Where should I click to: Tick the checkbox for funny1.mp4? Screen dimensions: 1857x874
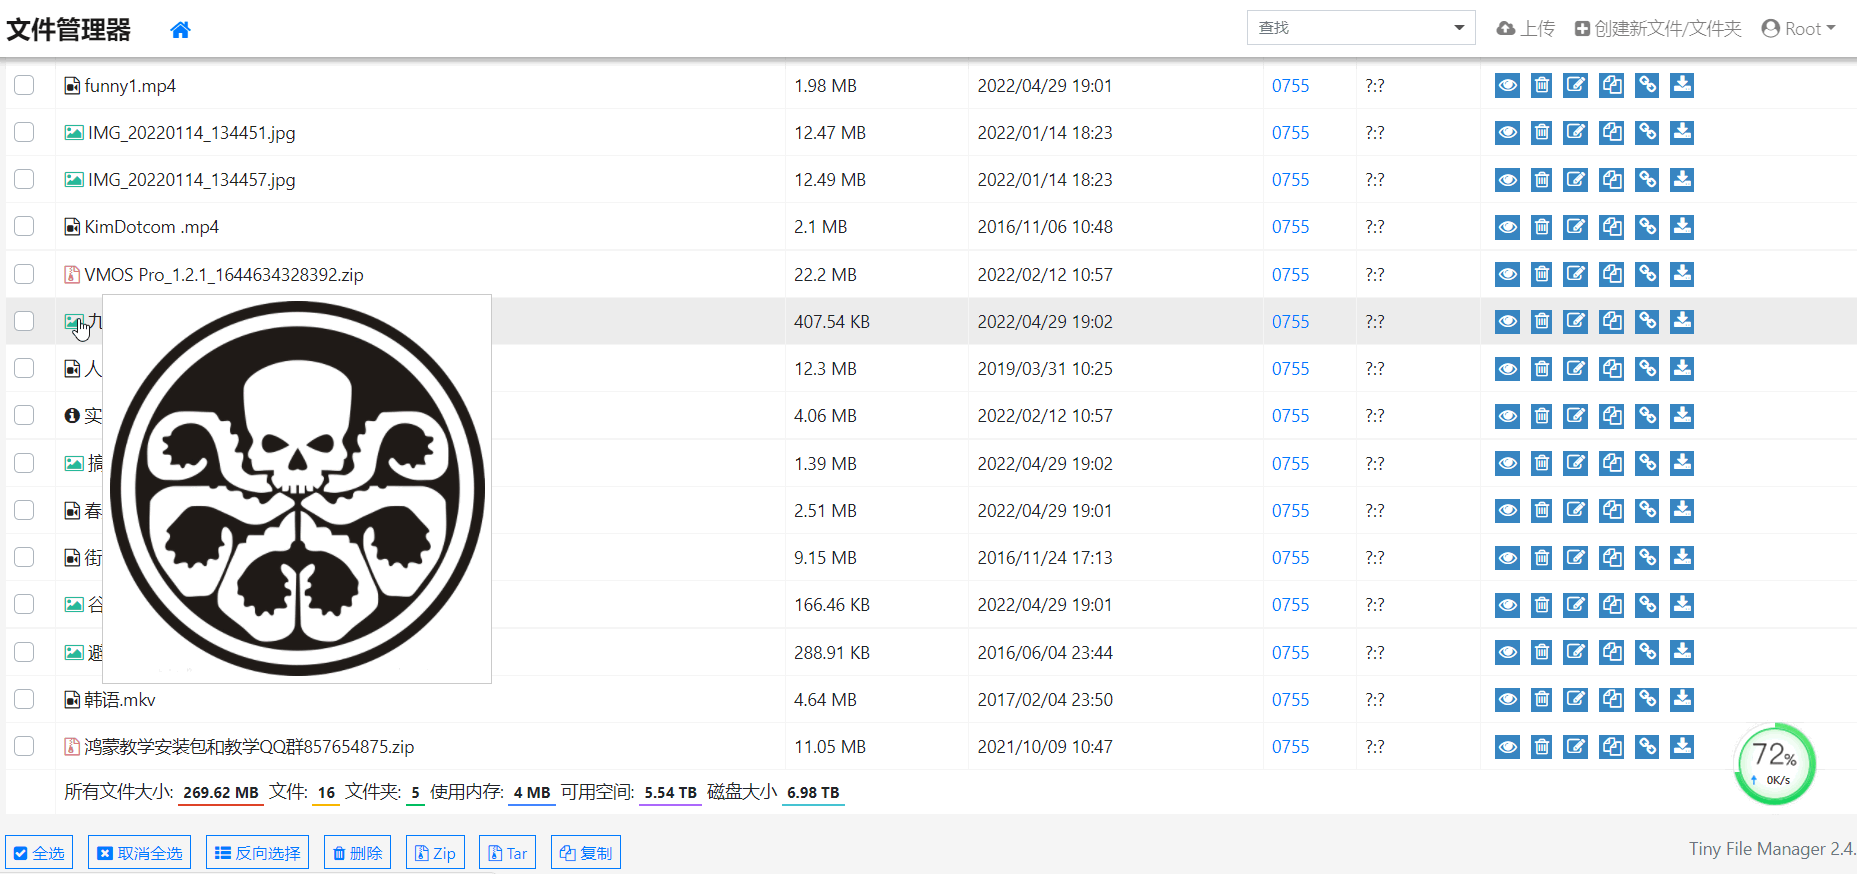[x=24, y=85]
